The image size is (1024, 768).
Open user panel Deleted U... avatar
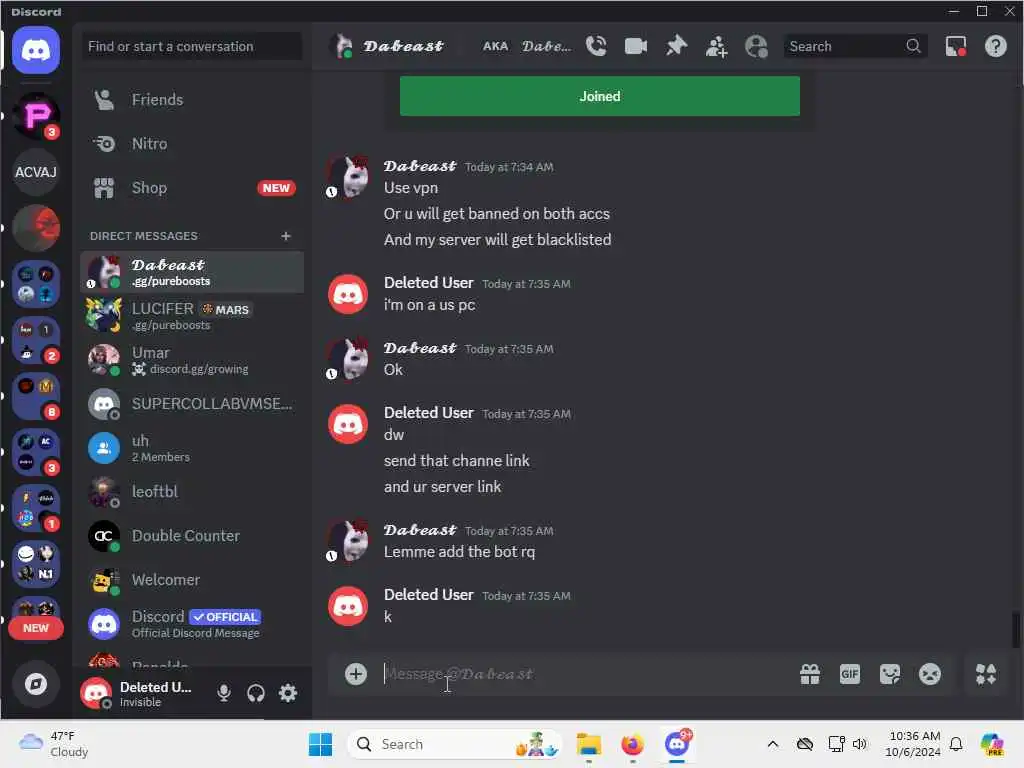coord(96,692)
